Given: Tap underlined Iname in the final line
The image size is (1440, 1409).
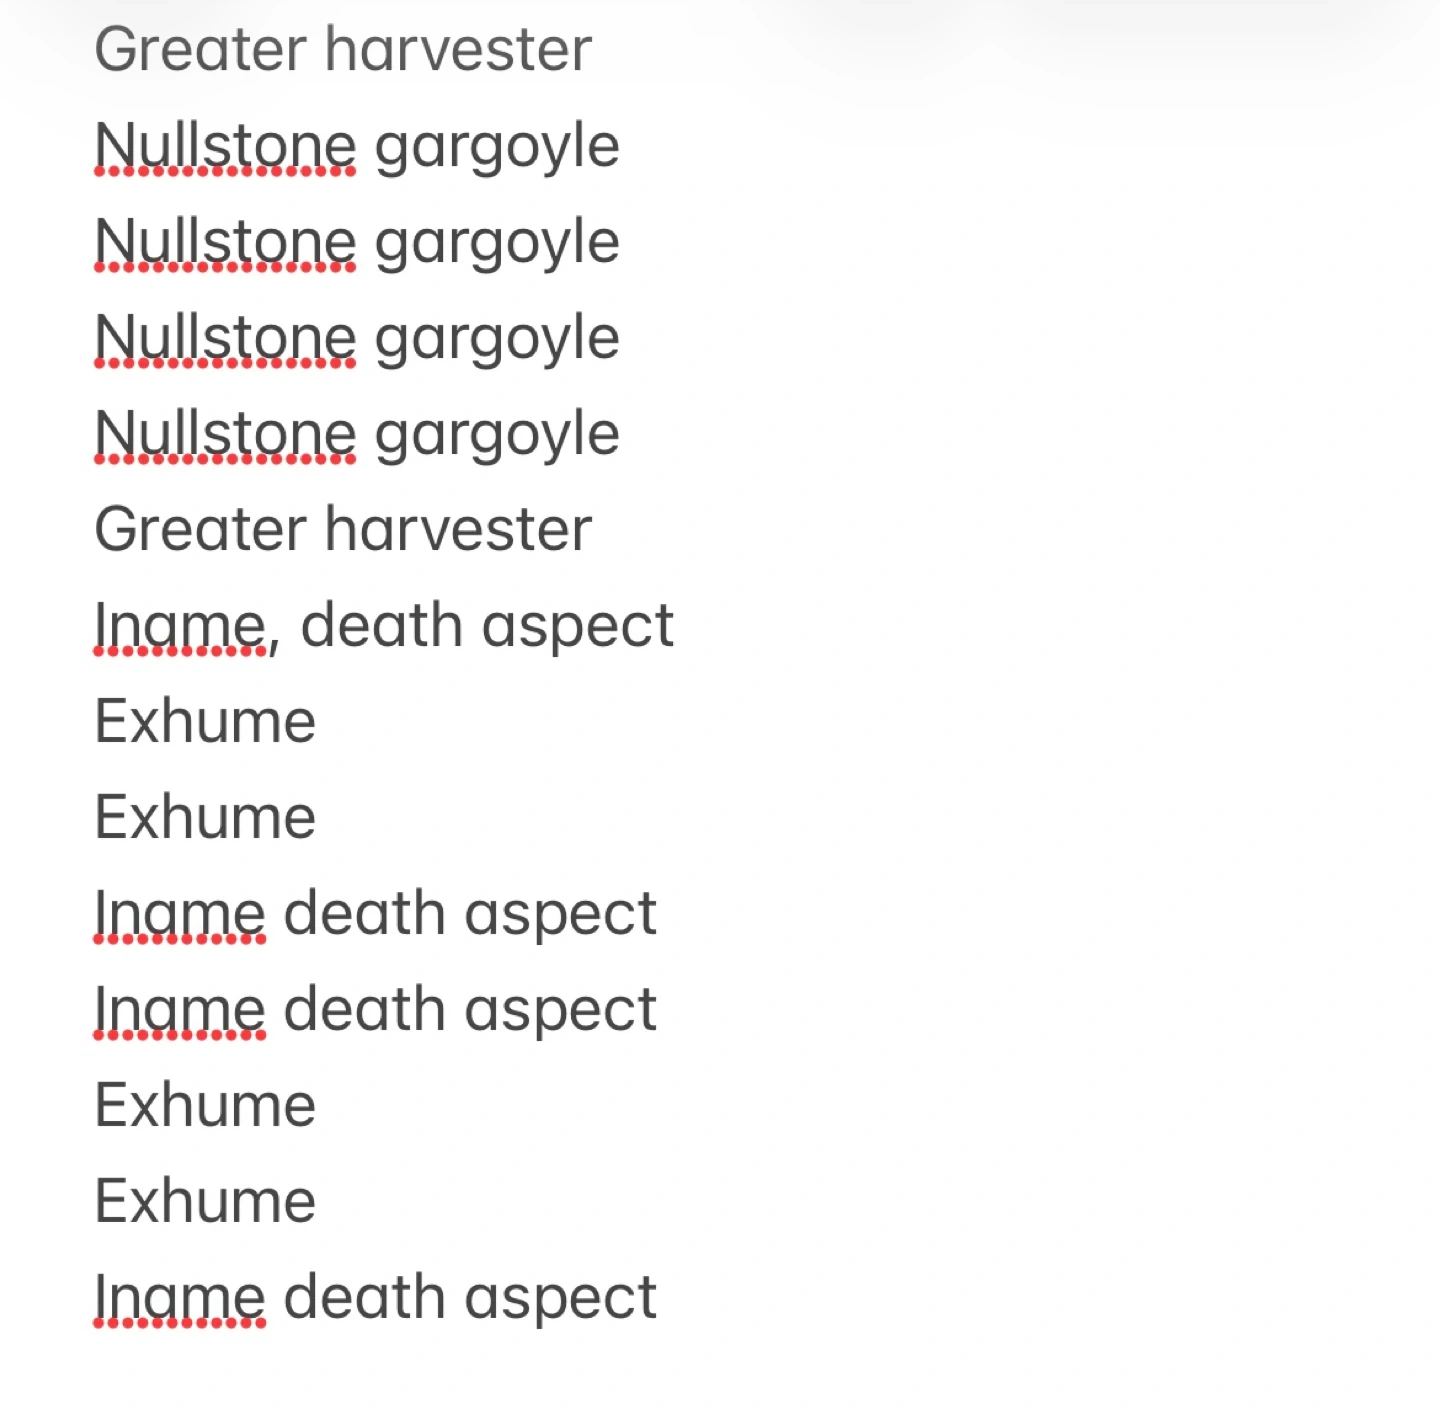Looking at the screenshot, I should [180, 1297].
